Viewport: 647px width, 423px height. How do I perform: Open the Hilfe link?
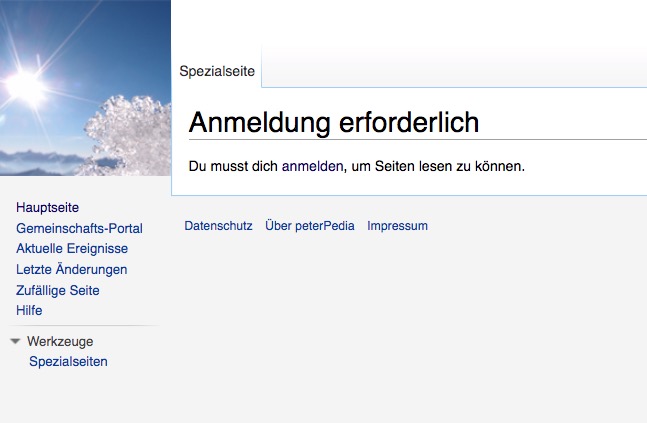pyautogui.click(x=29, y=310)
